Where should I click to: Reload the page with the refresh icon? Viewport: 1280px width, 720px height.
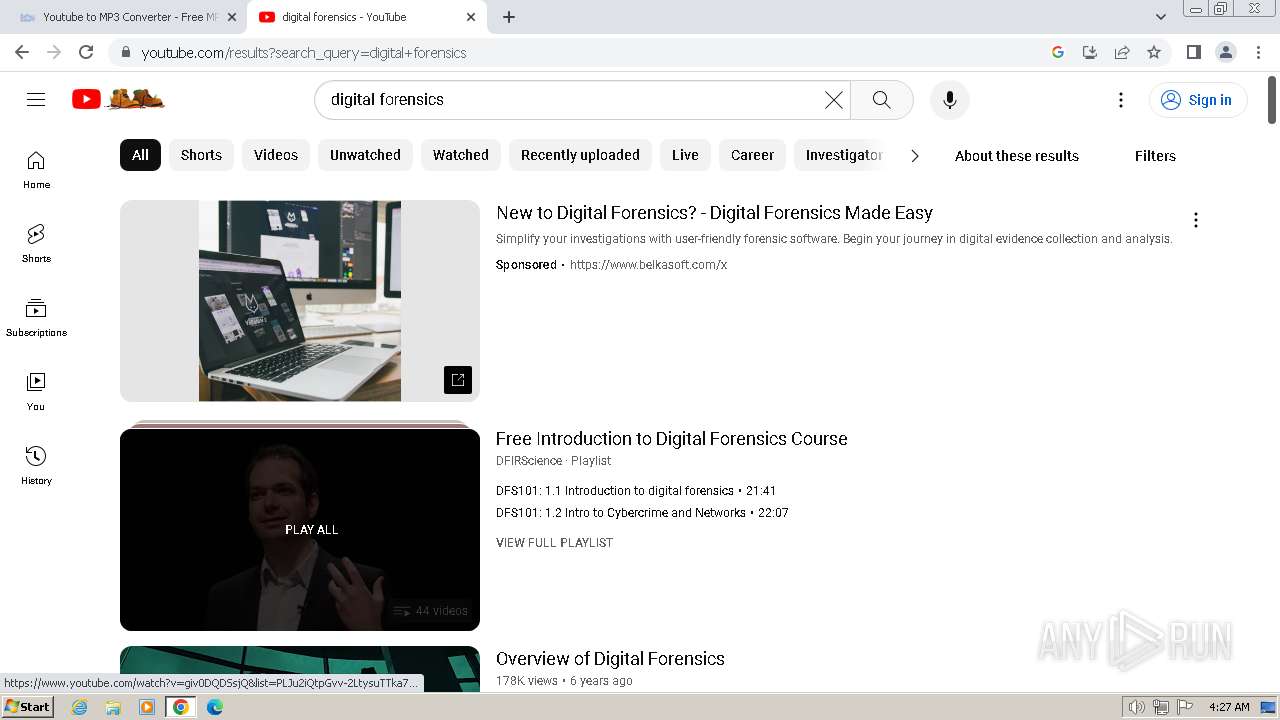click(86, 53)
